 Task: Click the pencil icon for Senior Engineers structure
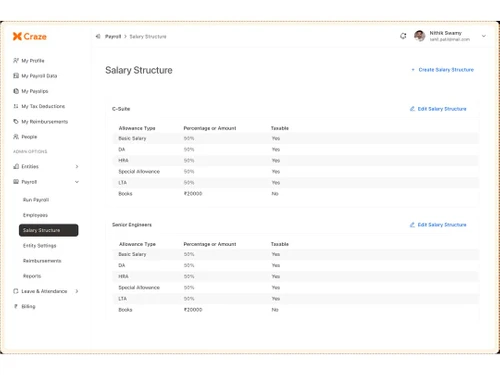click(x=412, y=225)
